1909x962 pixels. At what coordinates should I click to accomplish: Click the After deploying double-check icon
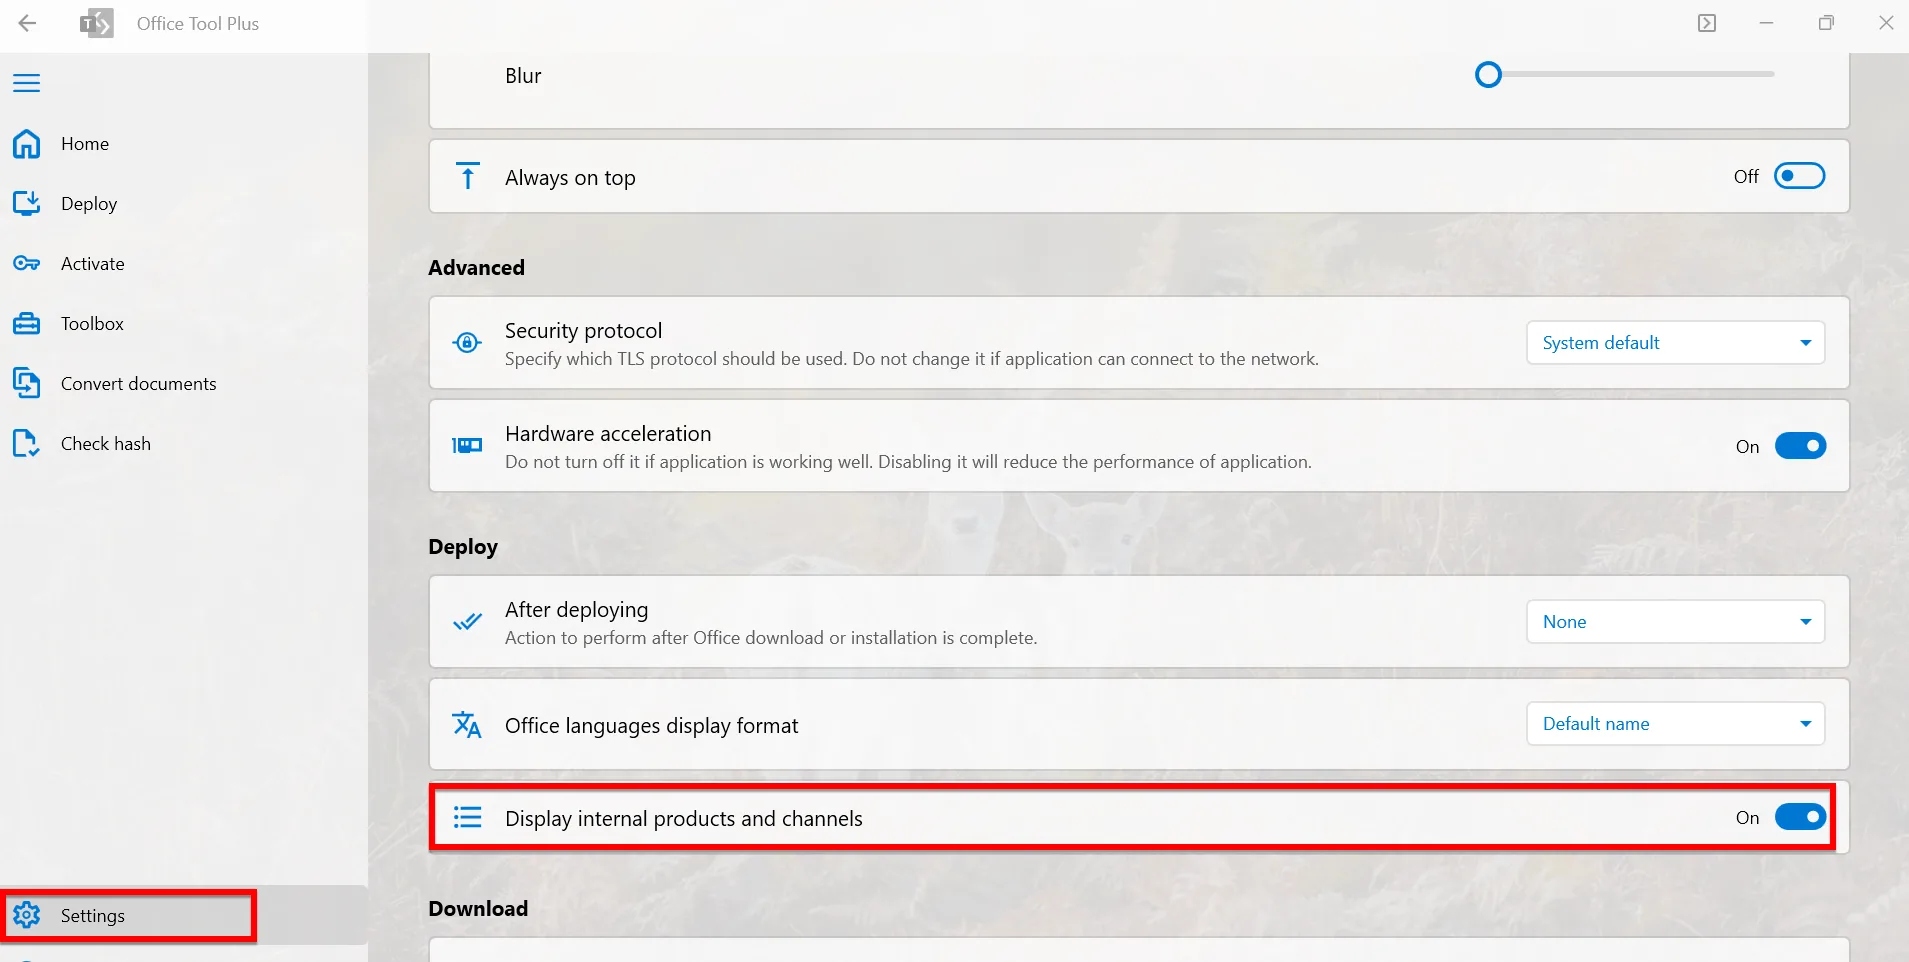coord(467,622)
